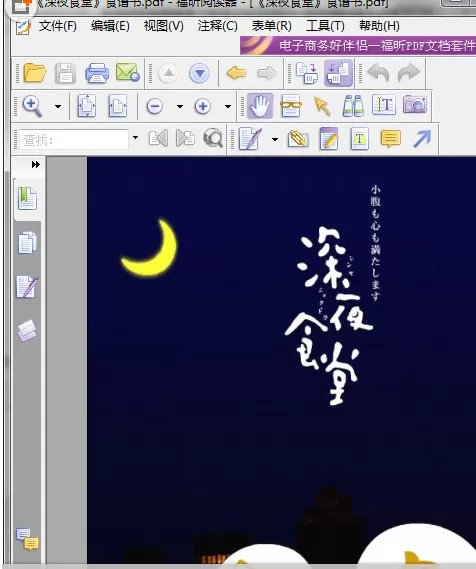Open the signatures pen side panel
Image resolution: width=476 pixels, height=569 pixels.
pyautogui.click(x=28, y=287)
